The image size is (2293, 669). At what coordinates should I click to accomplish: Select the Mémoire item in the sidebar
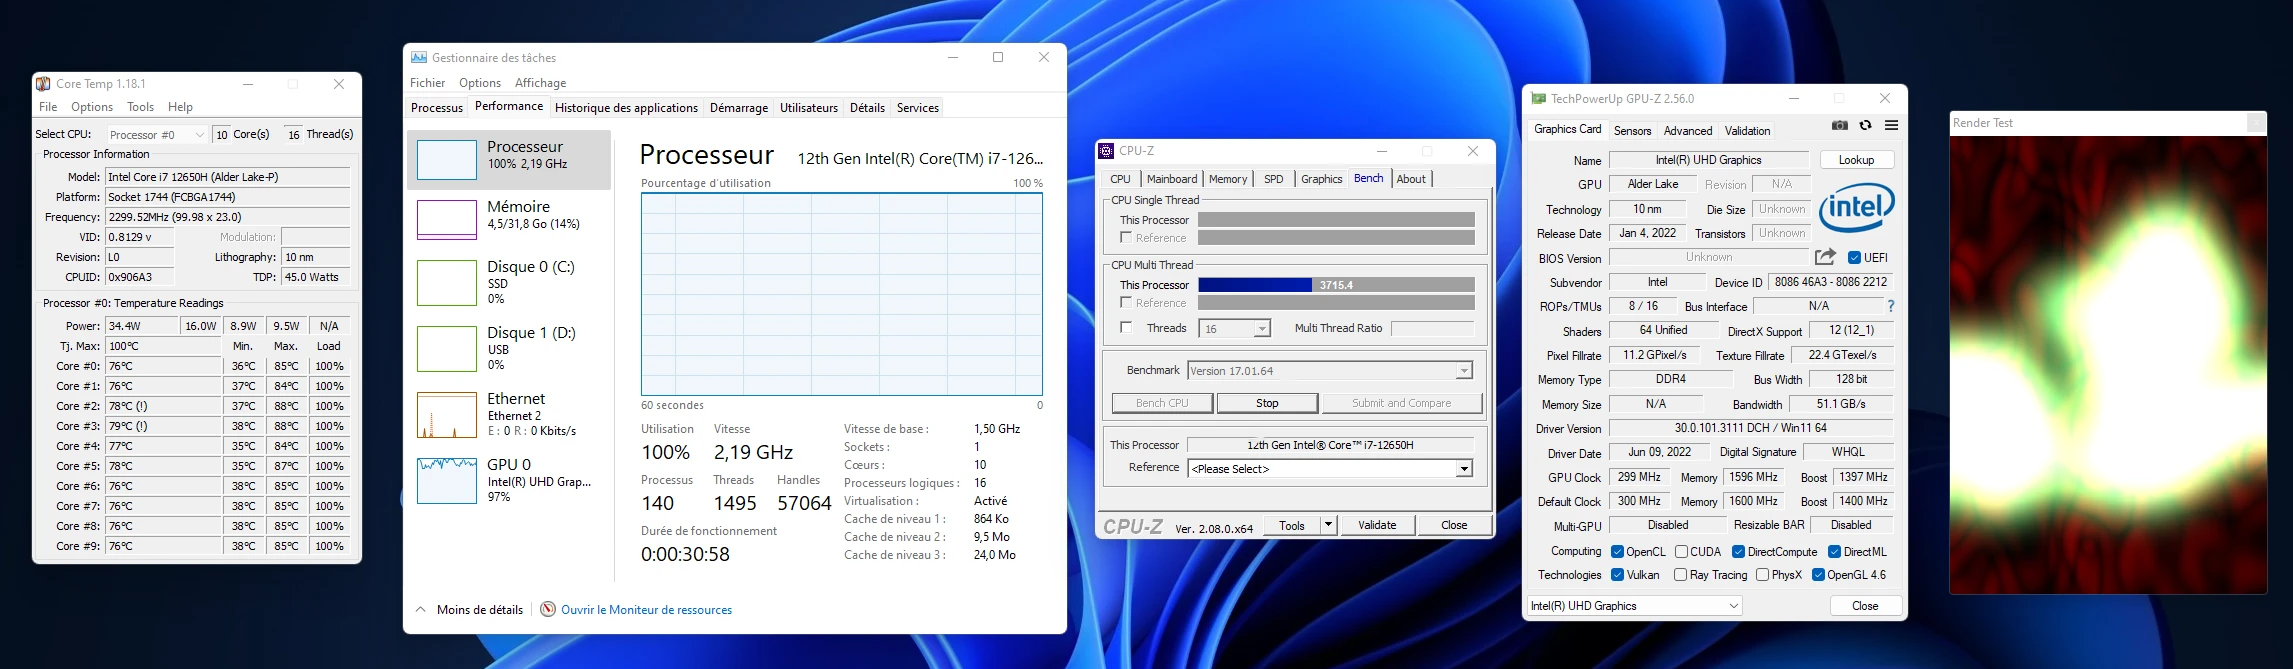coord(509,220)
